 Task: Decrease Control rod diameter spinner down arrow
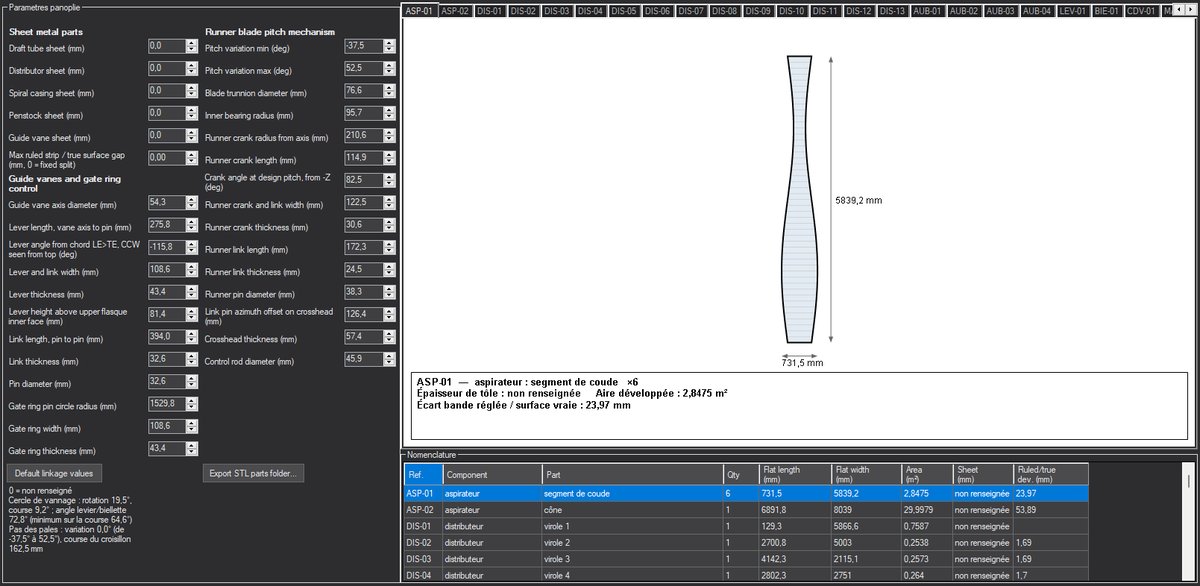click(x=389, y=361)
